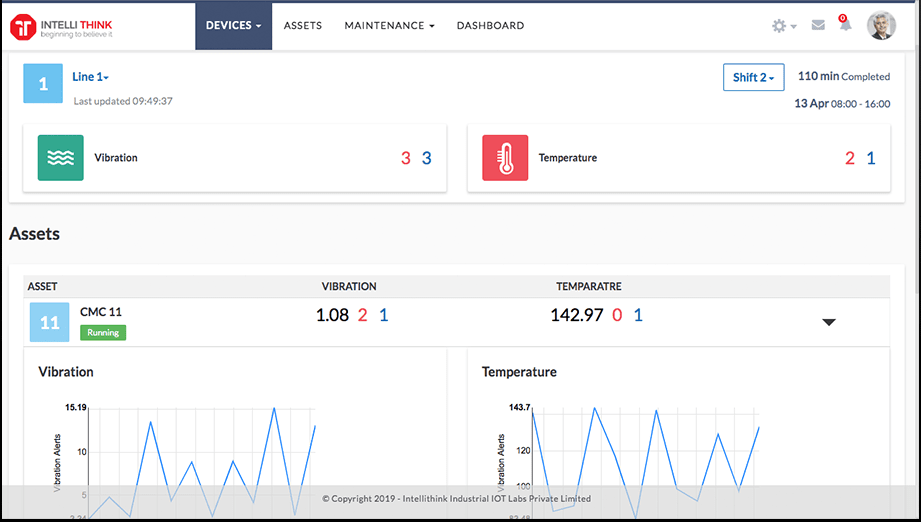921x522 pixels.
Task: Open the user profile avatar
Action: pos(880,26)
